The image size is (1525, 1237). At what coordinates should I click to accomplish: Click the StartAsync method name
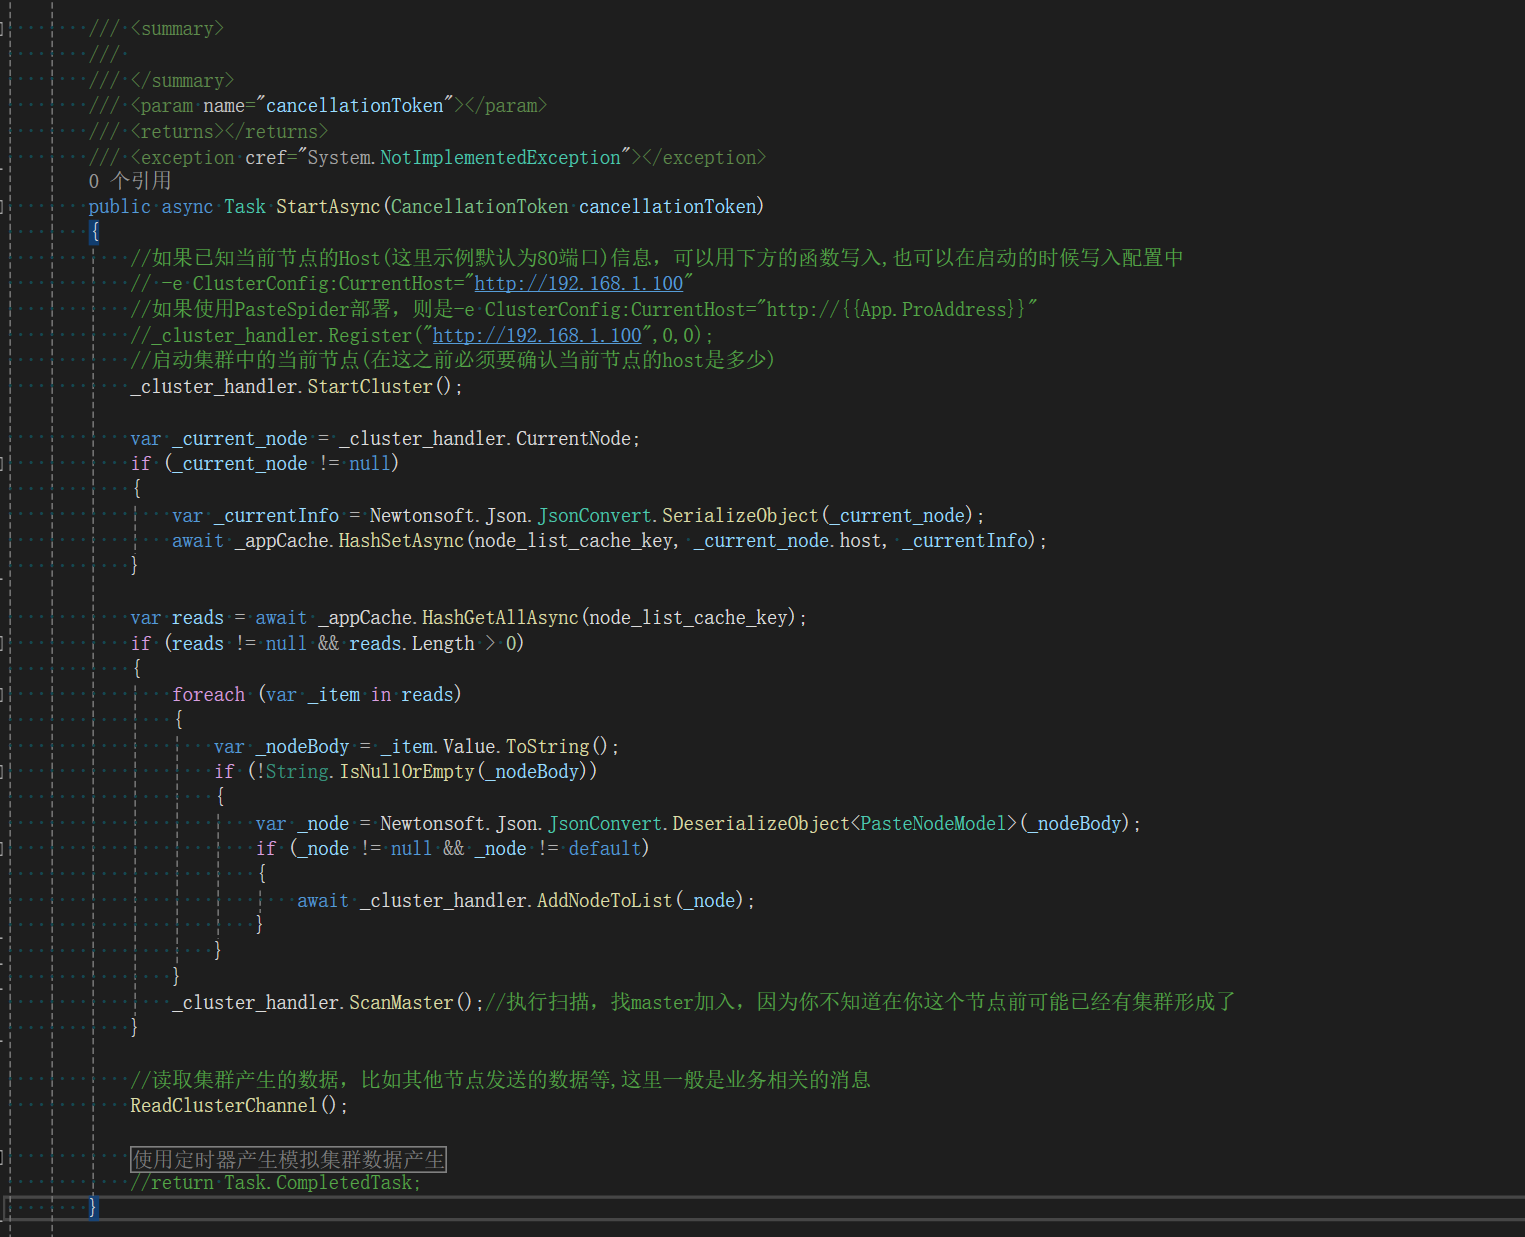tap(328, 207)
